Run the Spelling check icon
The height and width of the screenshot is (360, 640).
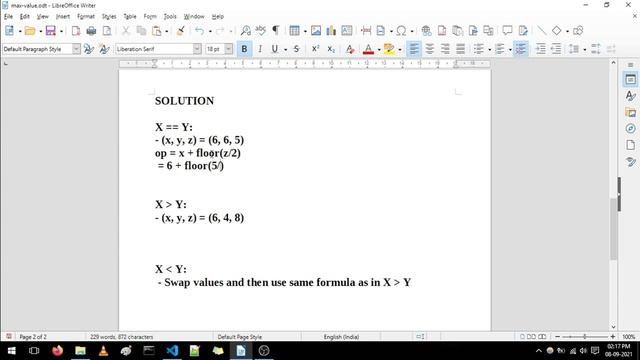(x=260, y=31)
